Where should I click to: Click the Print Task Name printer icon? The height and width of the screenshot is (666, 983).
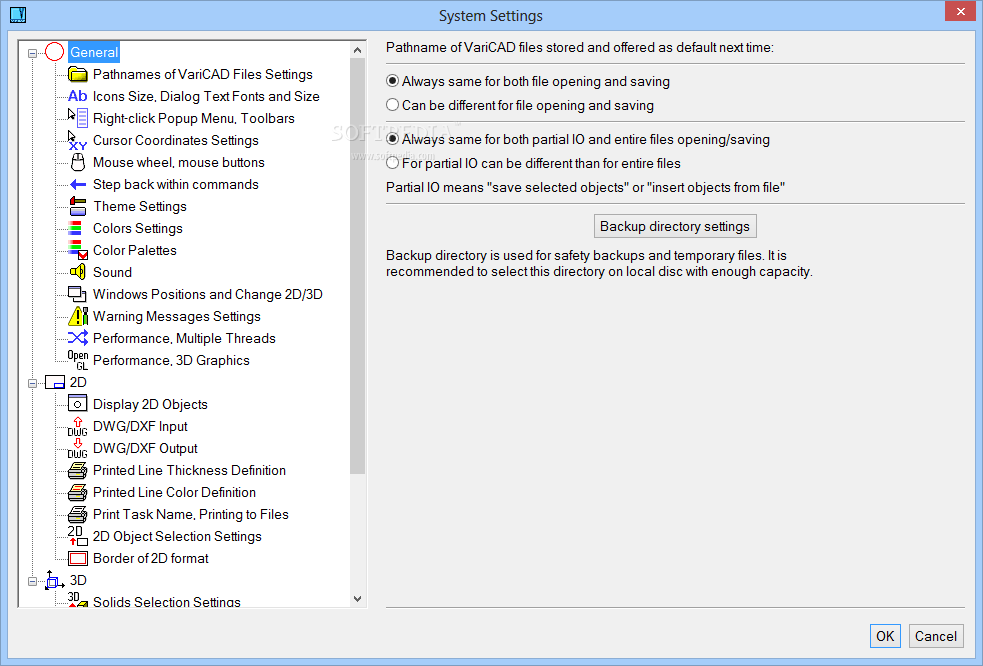(x=78, y=514)
